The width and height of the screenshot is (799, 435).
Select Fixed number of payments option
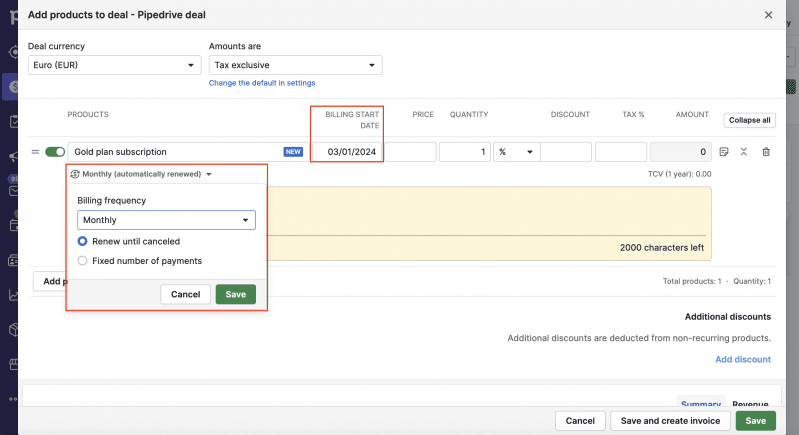[83, 261]
